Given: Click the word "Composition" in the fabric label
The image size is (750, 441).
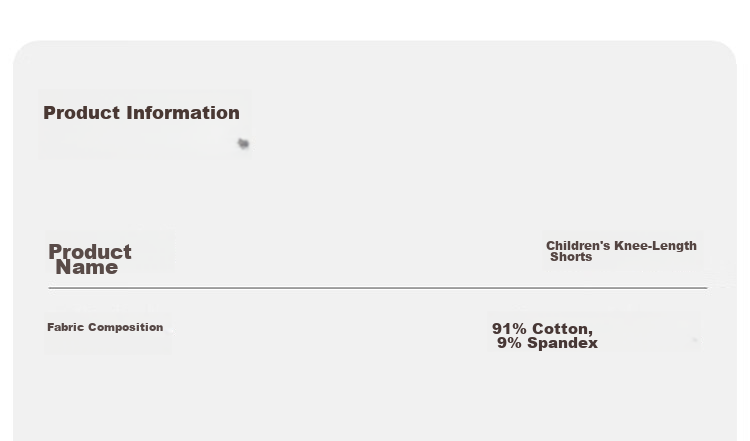Looking at the screenshot, I should (132, 328).
